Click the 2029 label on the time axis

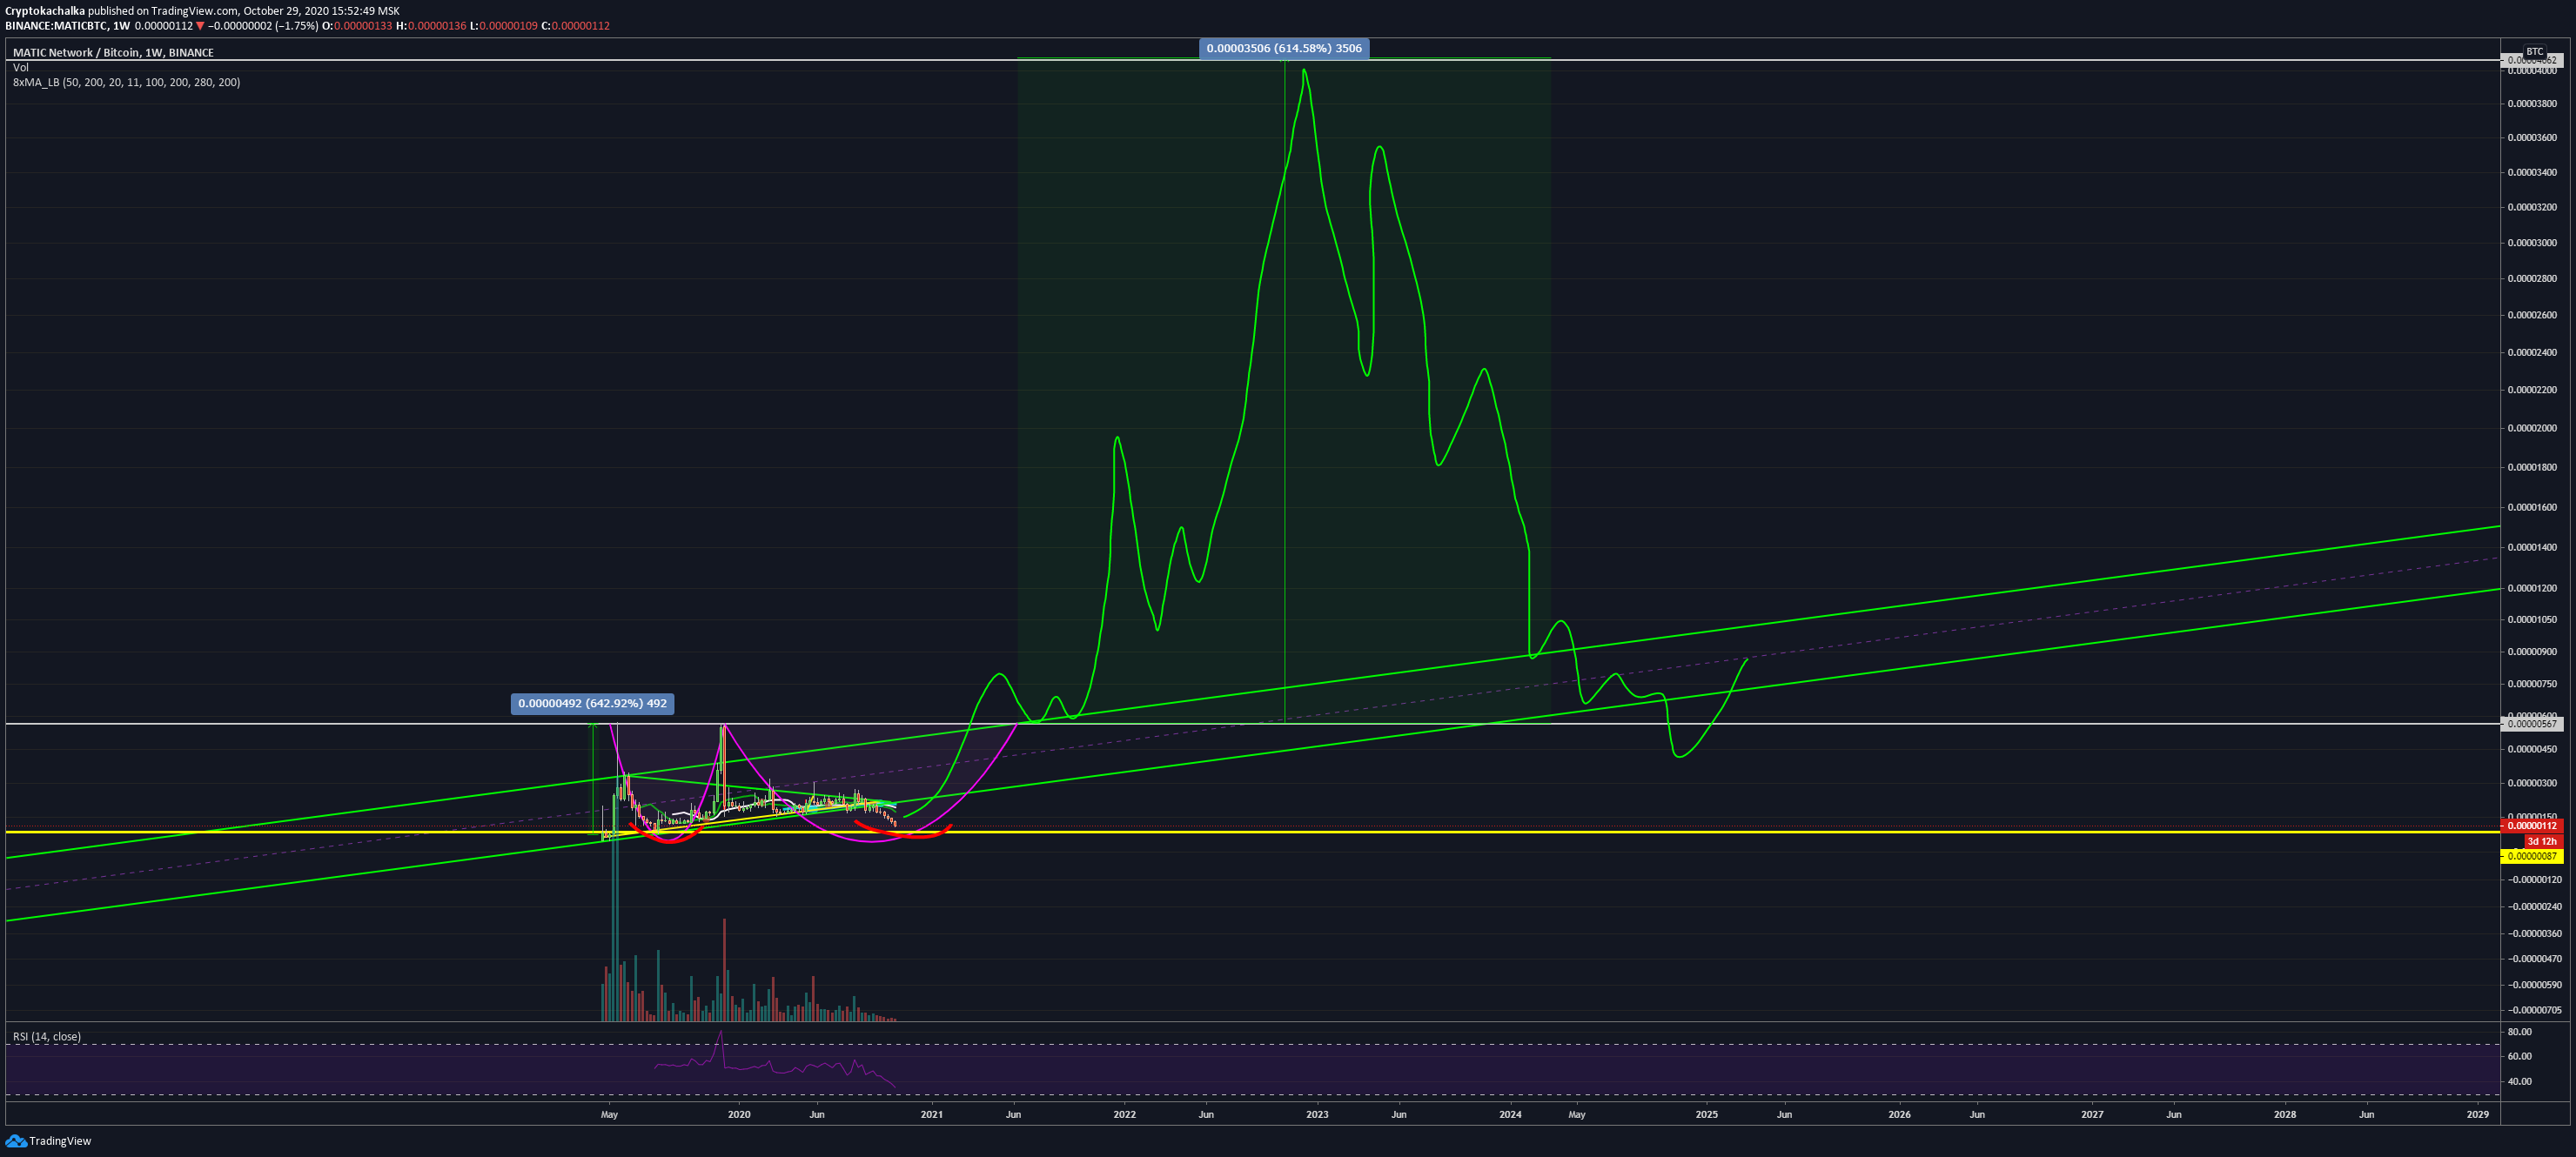click(2478, 1114)
